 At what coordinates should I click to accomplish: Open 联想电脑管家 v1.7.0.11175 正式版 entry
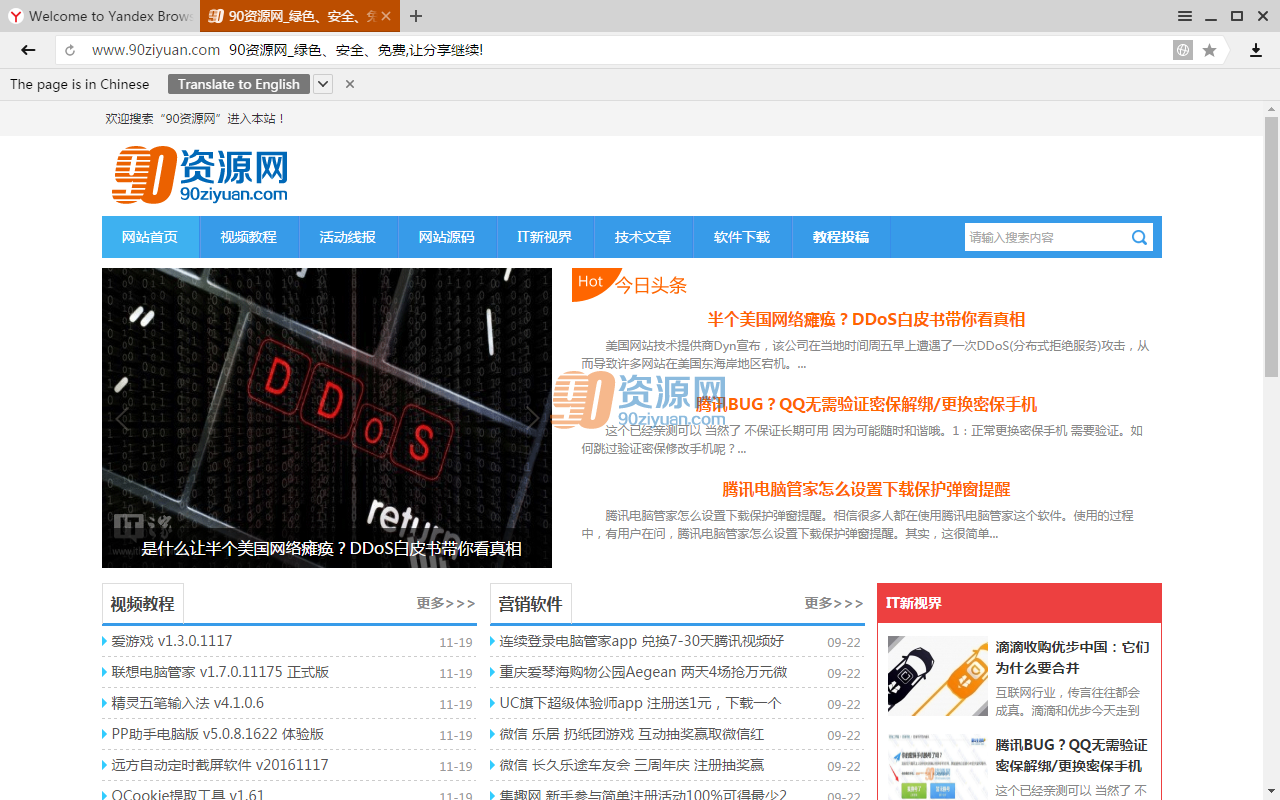[220, 672]
